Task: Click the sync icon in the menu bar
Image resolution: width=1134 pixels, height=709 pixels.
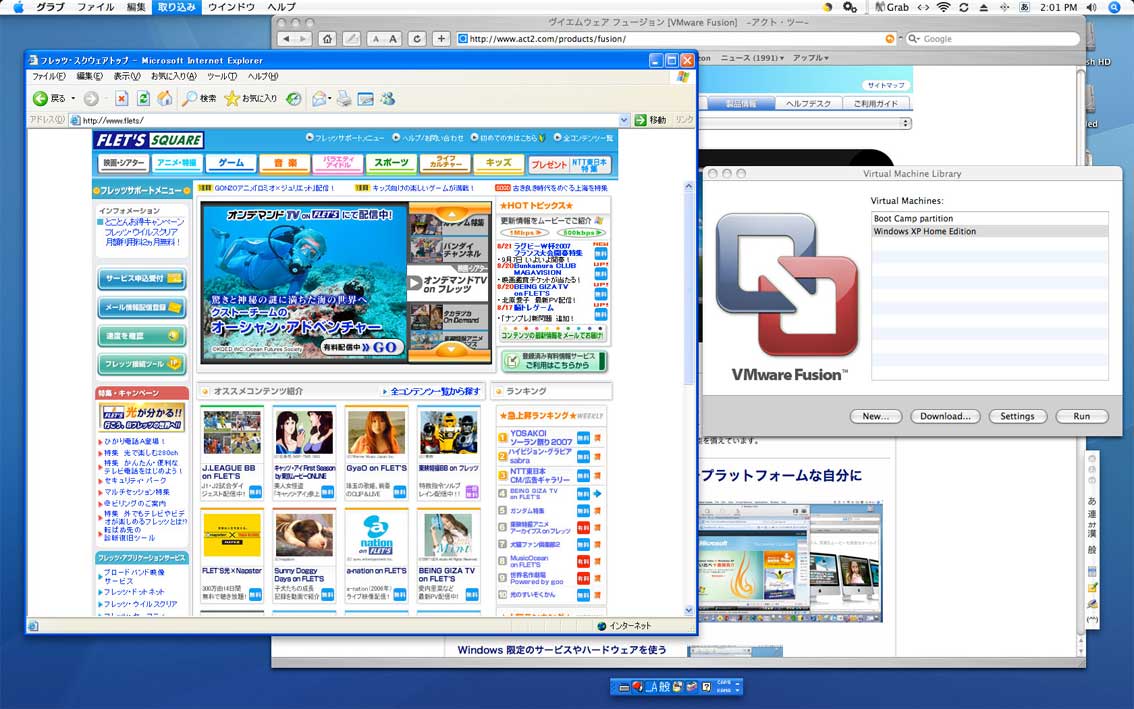Action: 964,7
